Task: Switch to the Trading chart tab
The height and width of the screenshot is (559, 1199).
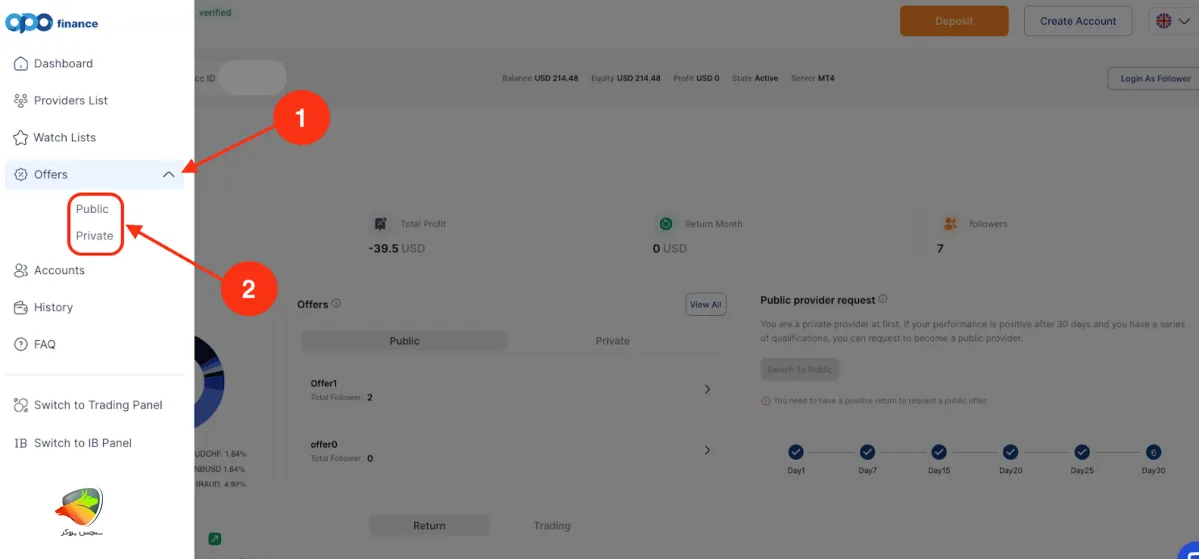Action: (x=552, y=525)
